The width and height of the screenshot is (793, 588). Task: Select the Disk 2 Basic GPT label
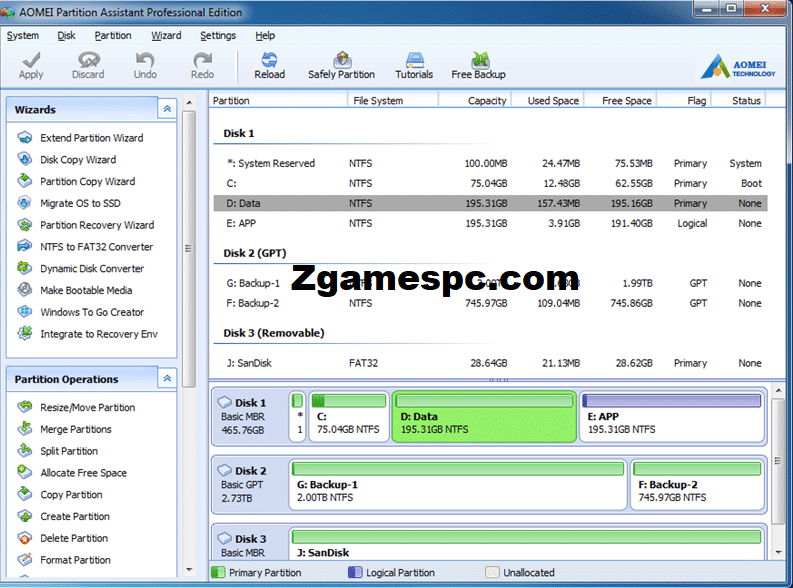(x=249, y=484)
